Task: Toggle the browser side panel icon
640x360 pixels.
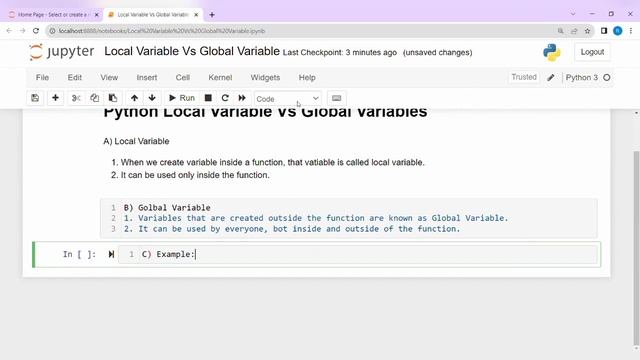Action: (x=604, y=31)
